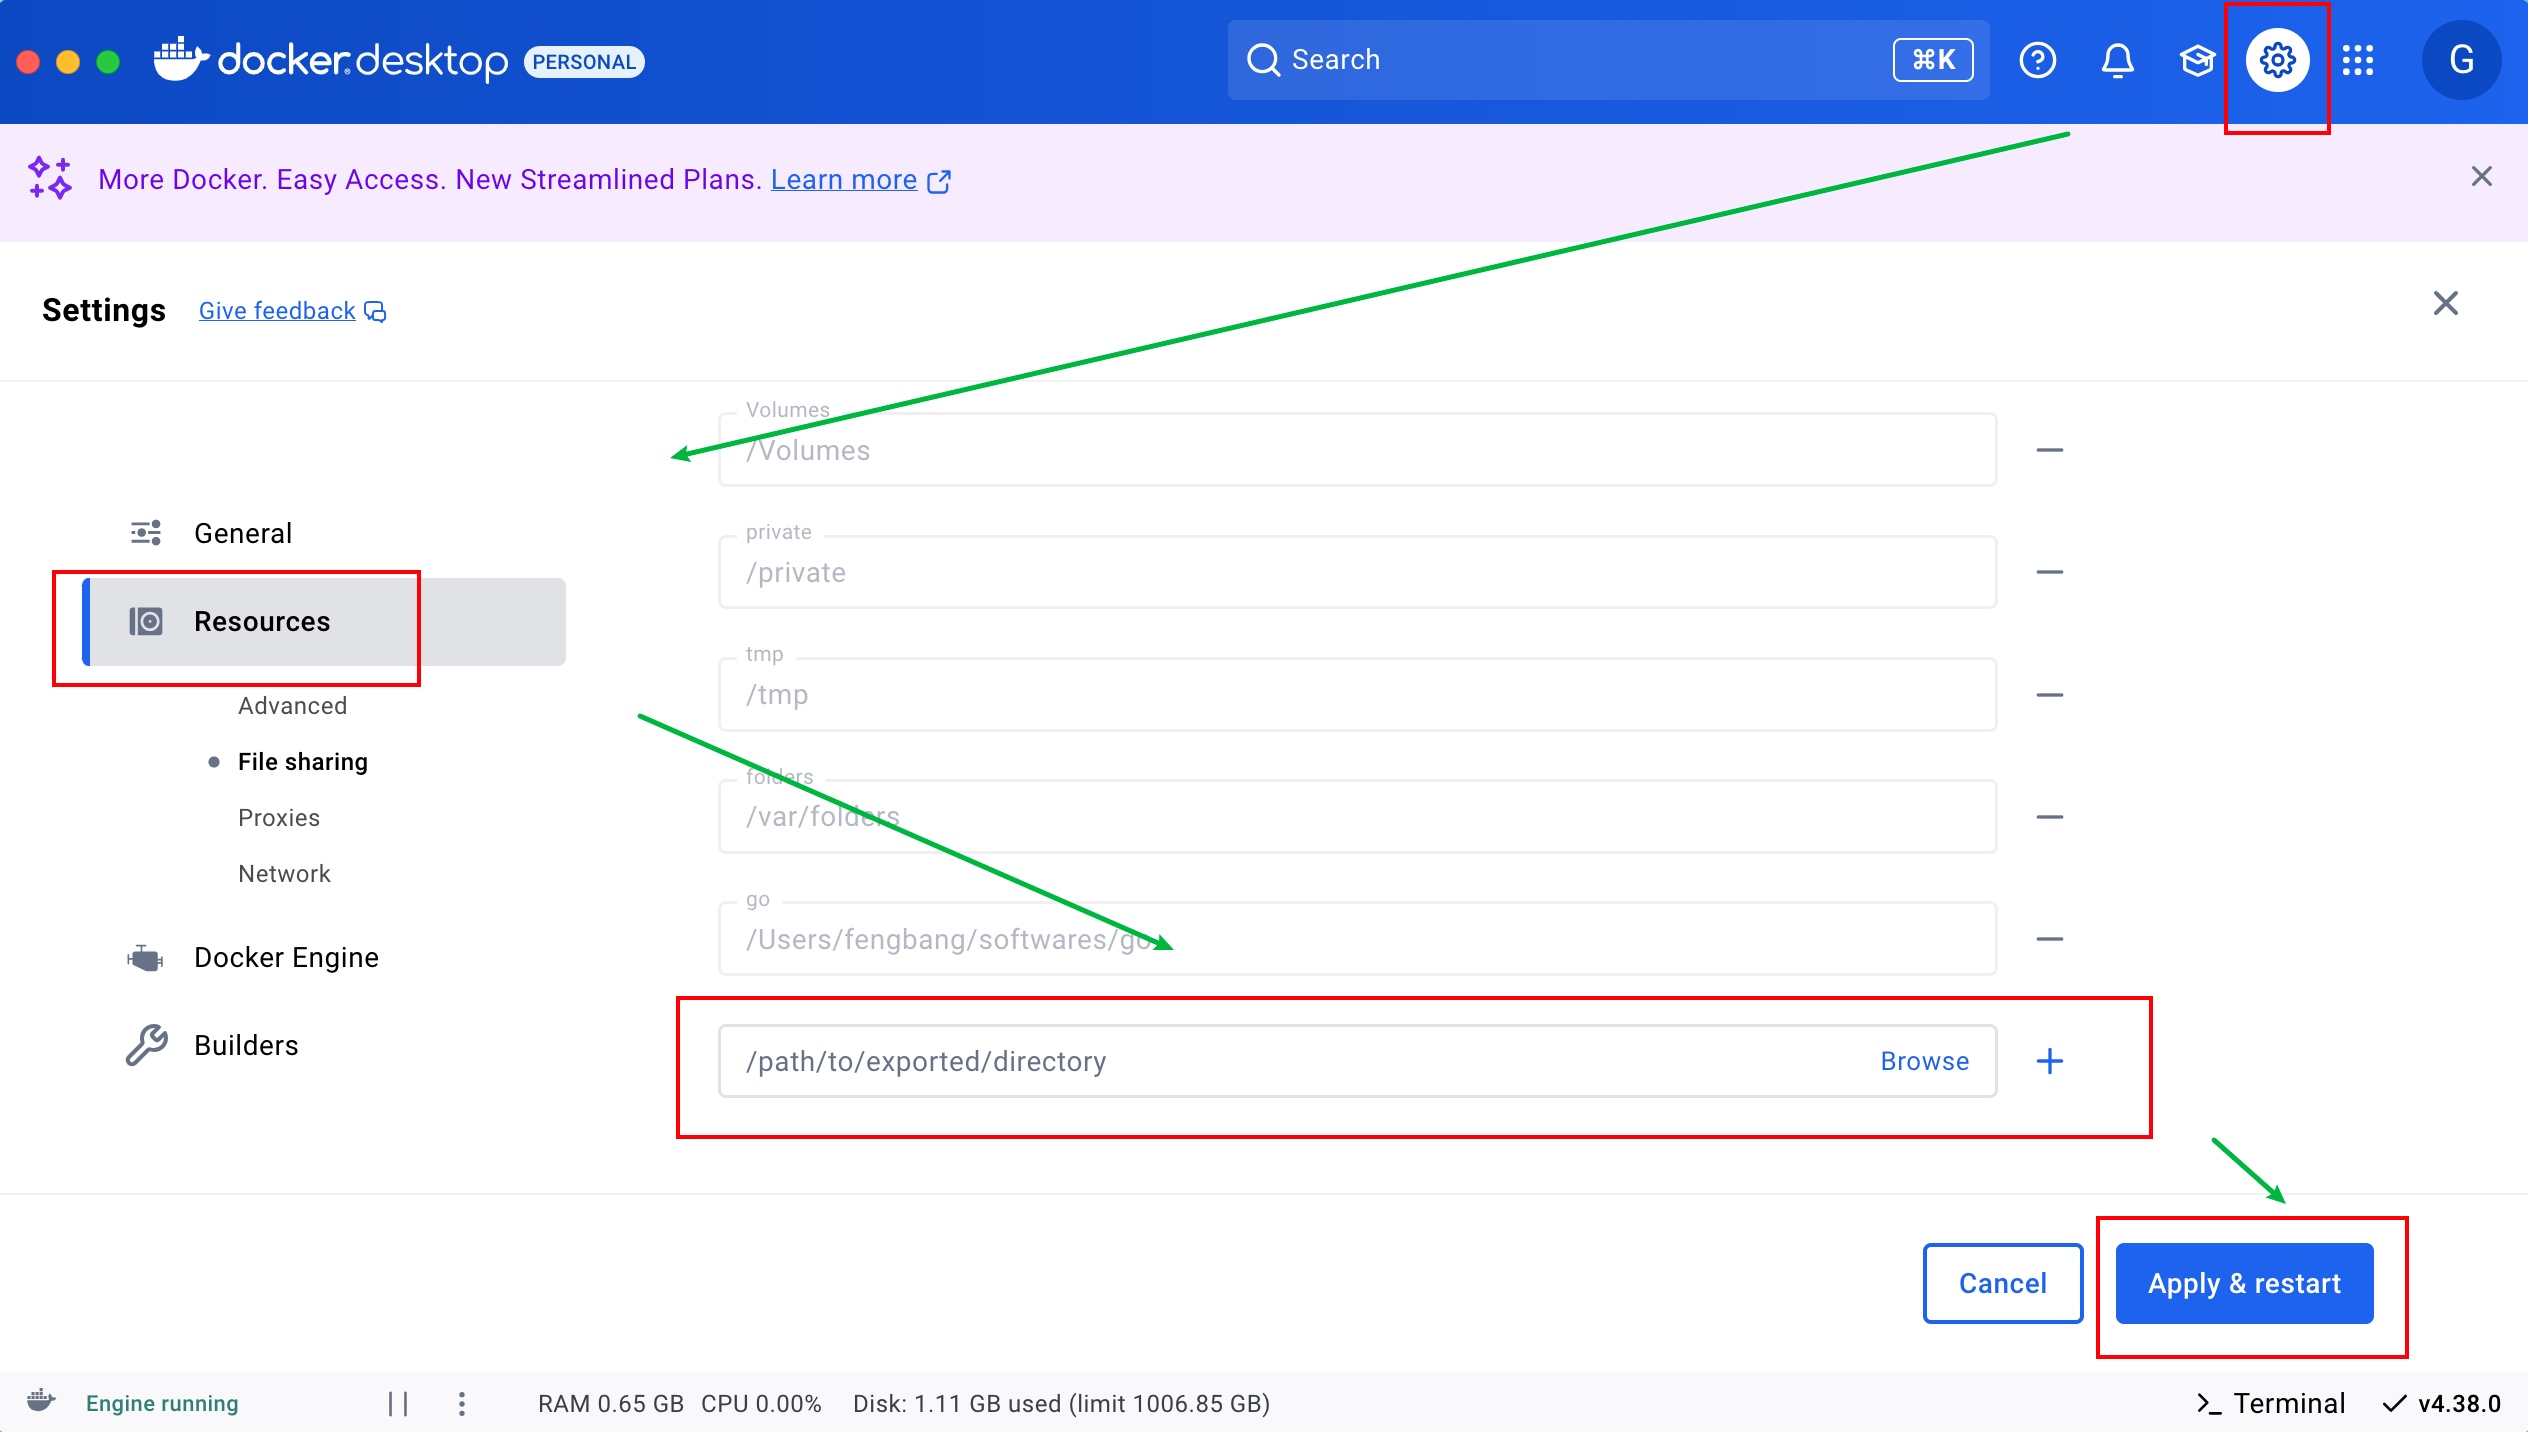
Task: Dismiss the Streamlined Plans banner
Action: pos(2481,177)
